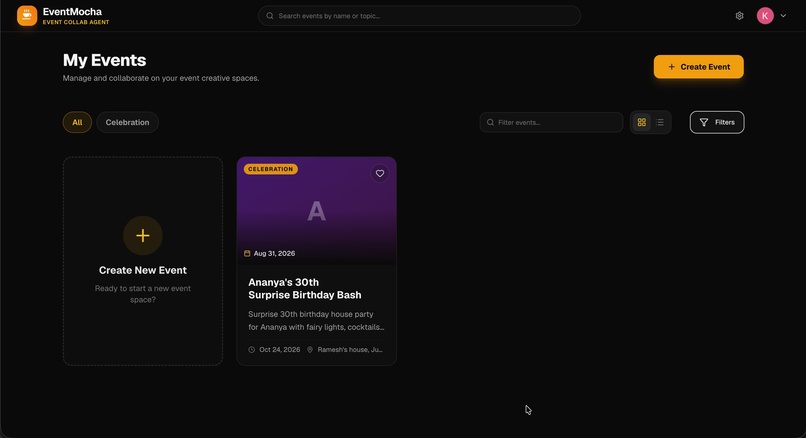This screenshot has width=806, height=438.
Task: Switch to grid view
Action: pyautogui.click(x=642, y=122)
